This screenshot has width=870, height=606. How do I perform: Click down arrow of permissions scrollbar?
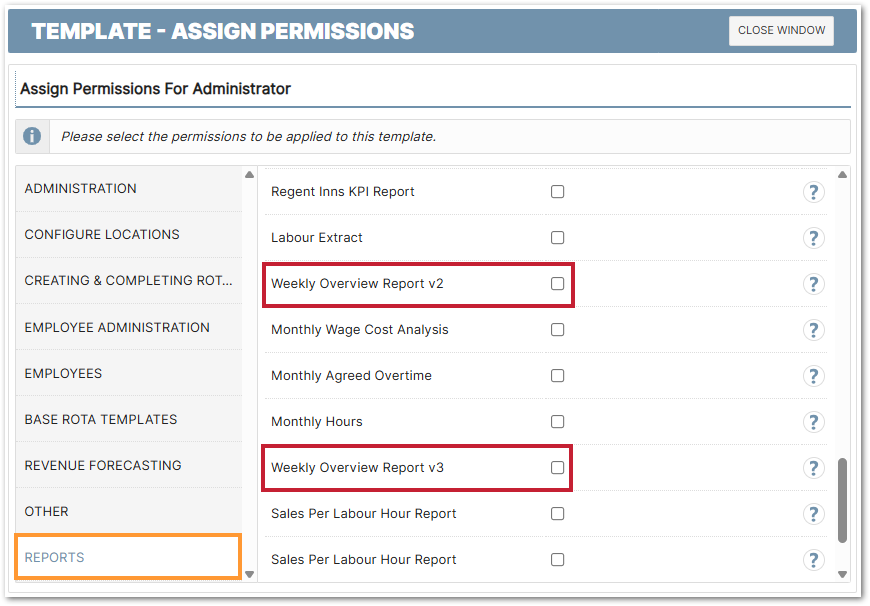point(842,574)
